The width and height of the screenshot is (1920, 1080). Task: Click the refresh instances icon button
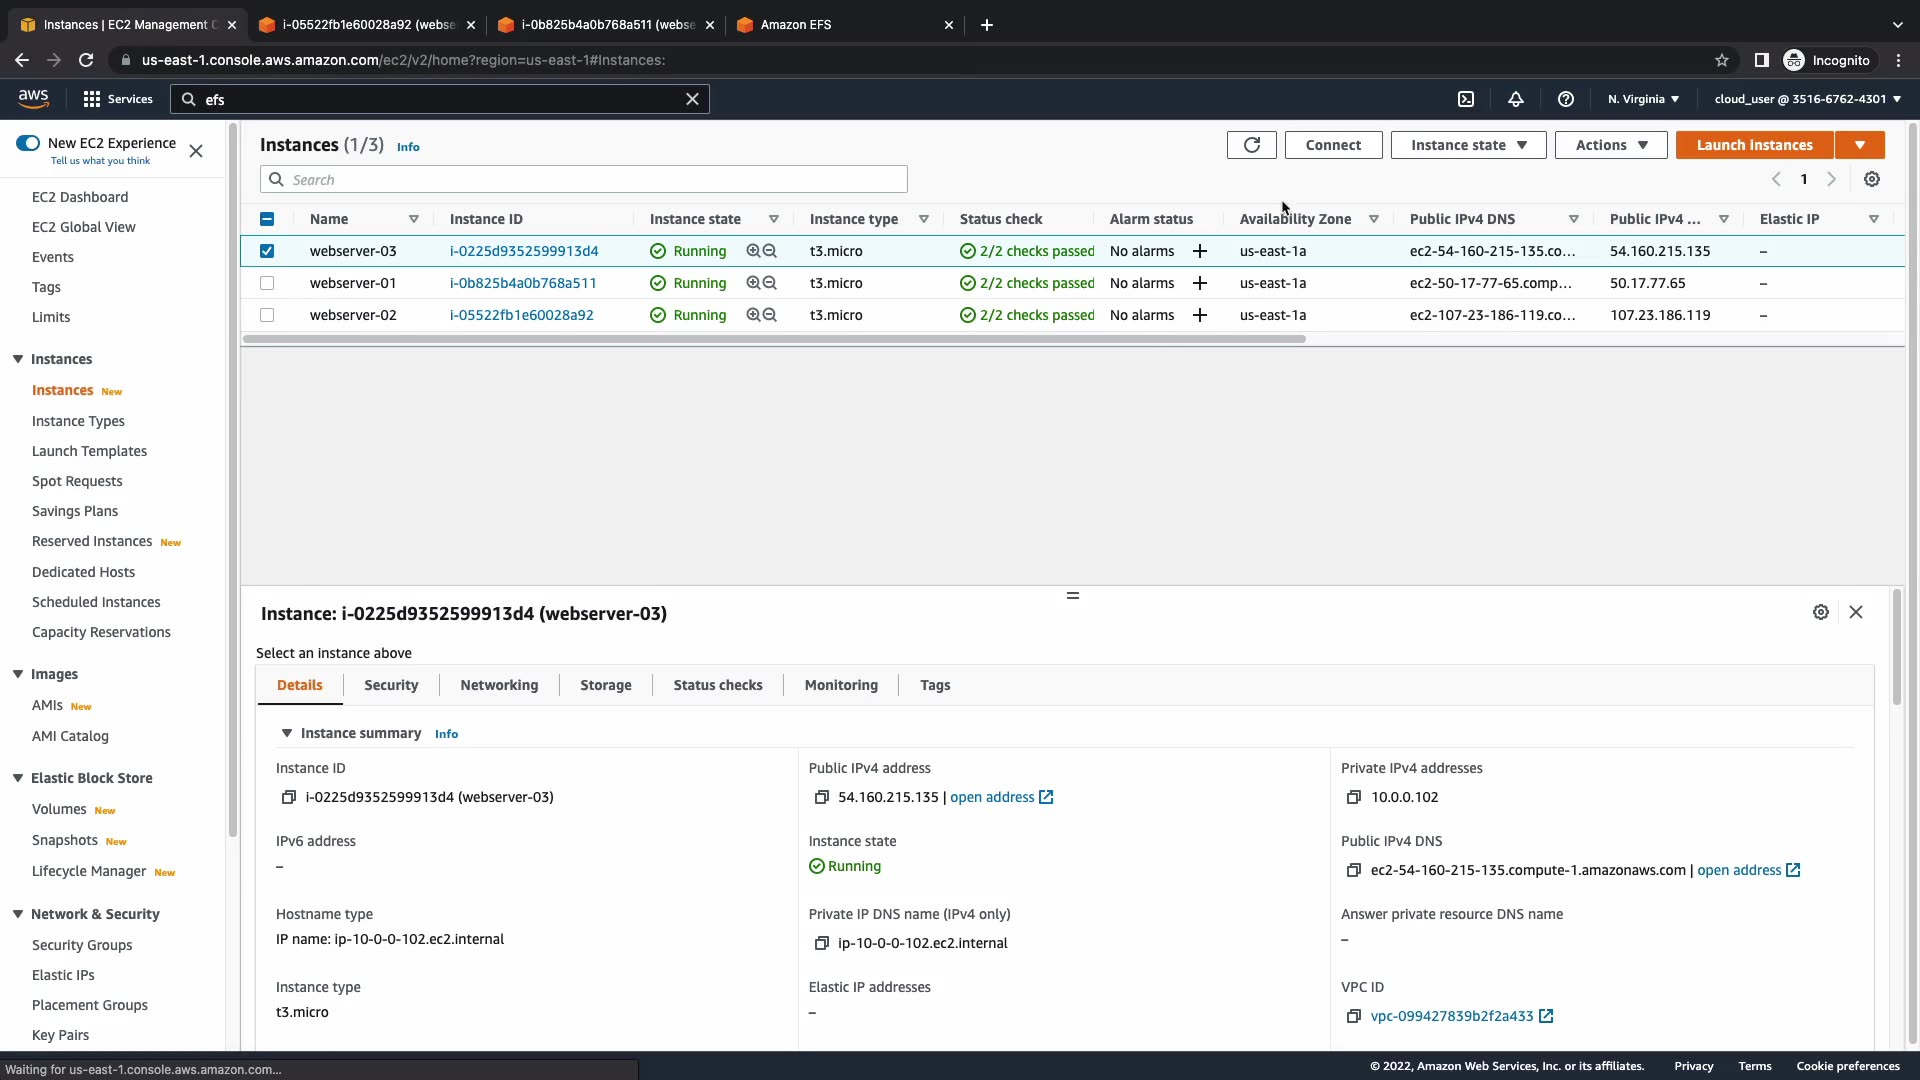pos(1251,145)
